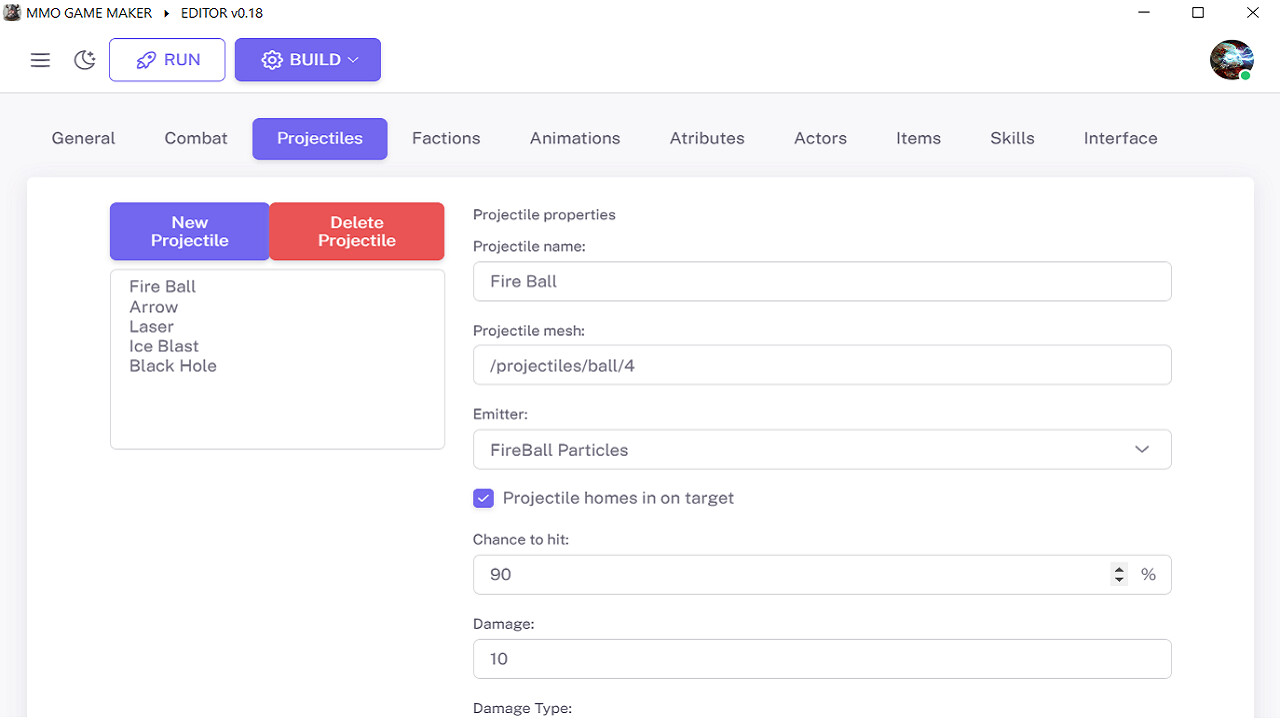Viewport: 1280px width, 720px height.
Task: Increment Chance to hit with up arrow
Action: point(1118,568)
